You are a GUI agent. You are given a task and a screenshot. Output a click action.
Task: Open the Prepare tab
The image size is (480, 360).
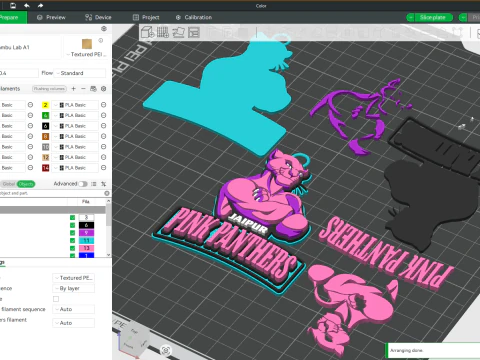click(x=13, y=17)
